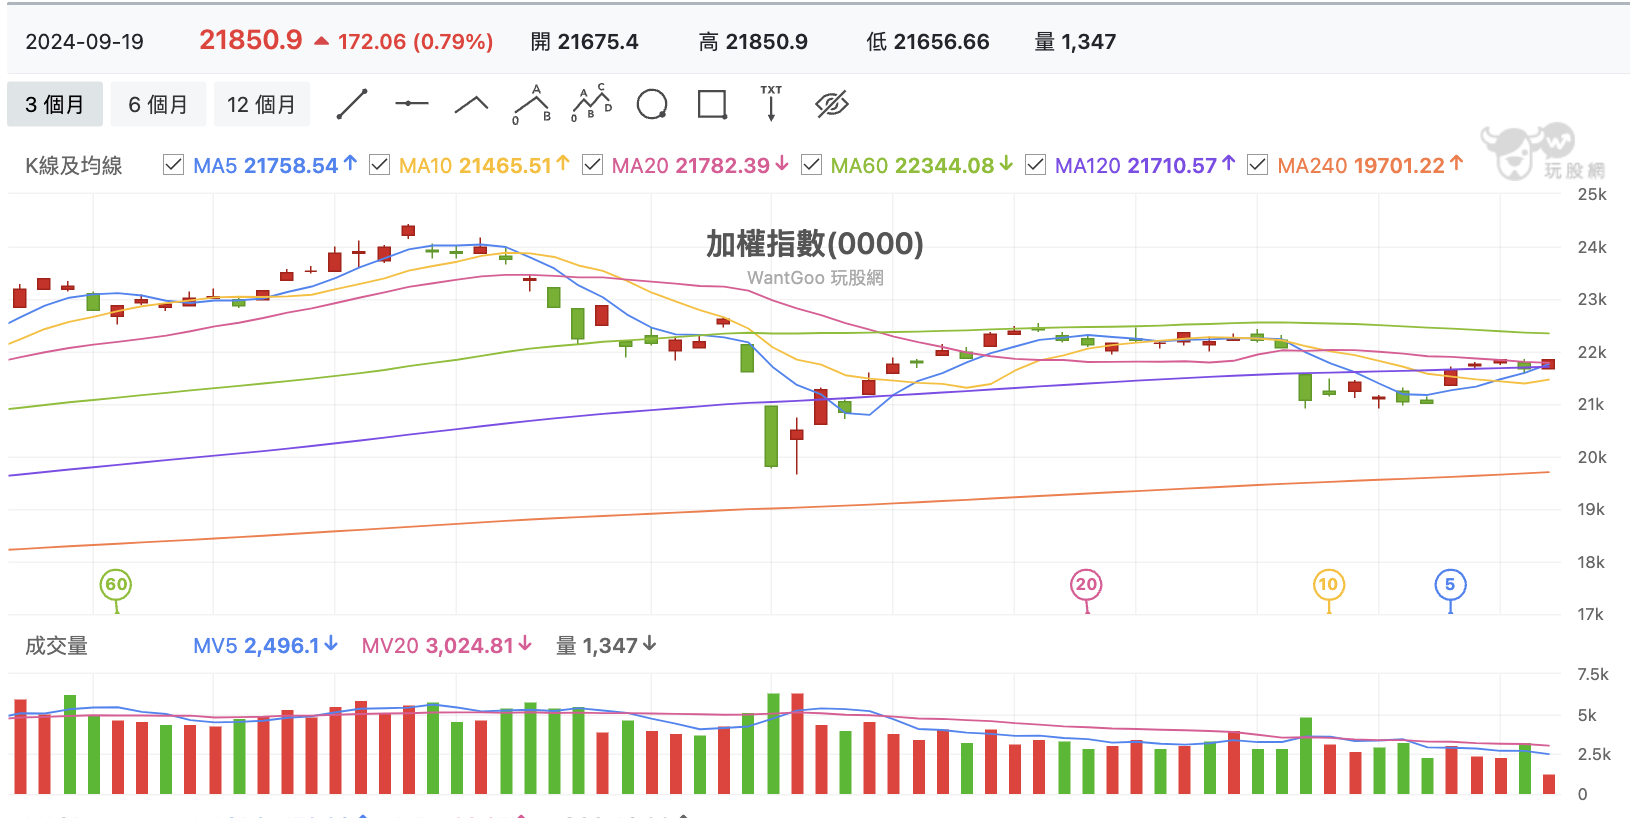This screenshot has height=818, width=1630.
Task: Select the rectangle drawing tool
Action: [x=712, y=104]
